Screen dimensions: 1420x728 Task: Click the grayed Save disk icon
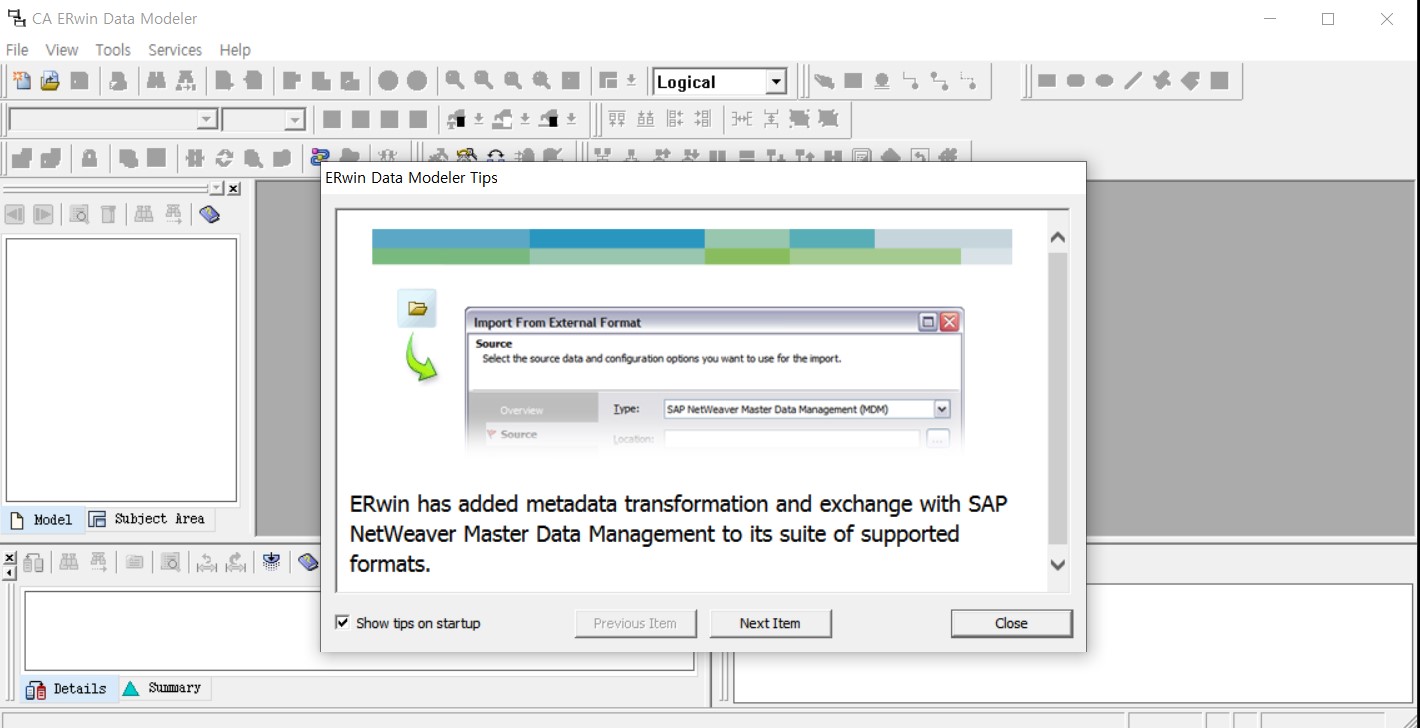point(79,81)
